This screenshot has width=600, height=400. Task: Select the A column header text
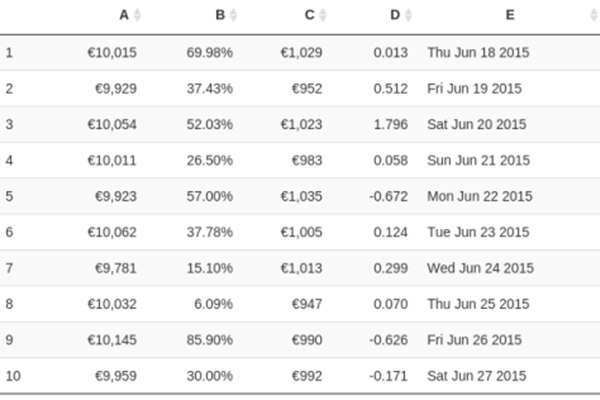click(x=124, y=15)
